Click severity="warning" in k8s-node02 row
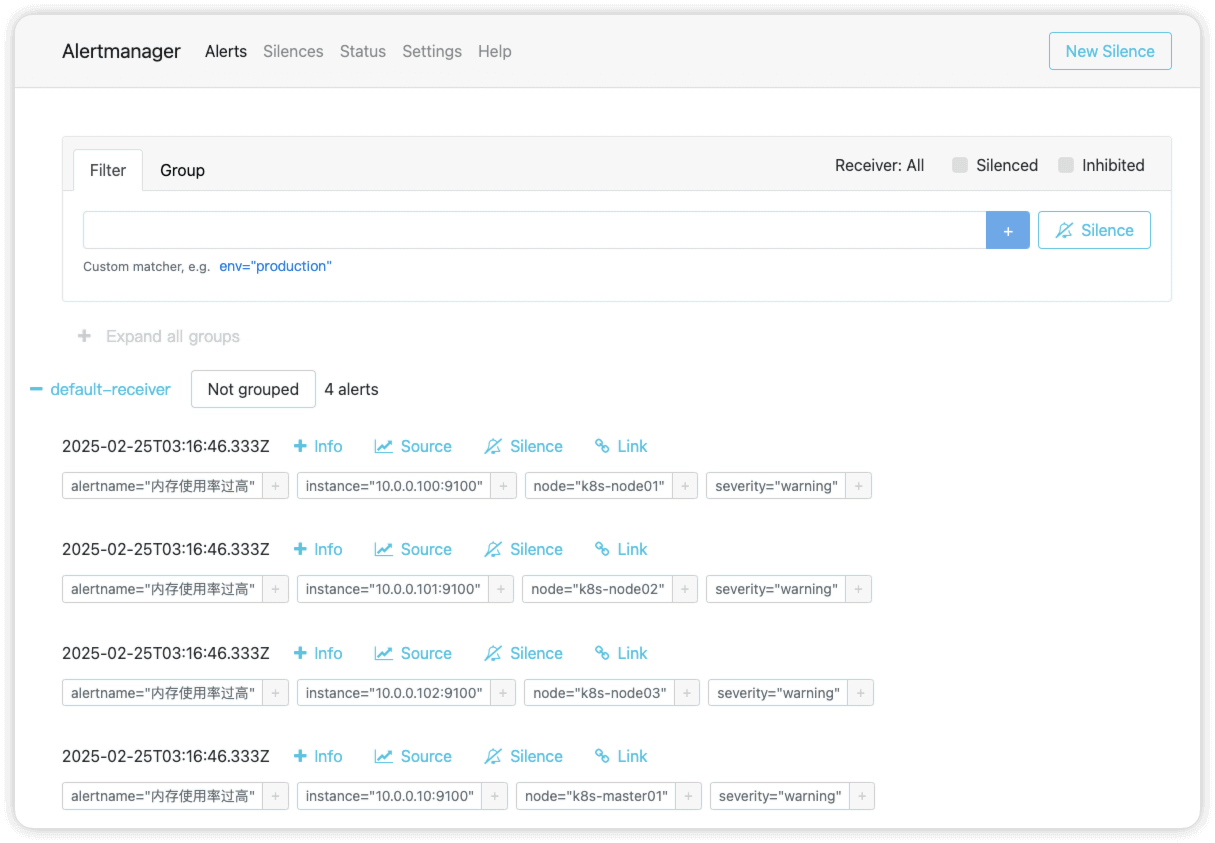 (776, 589)
